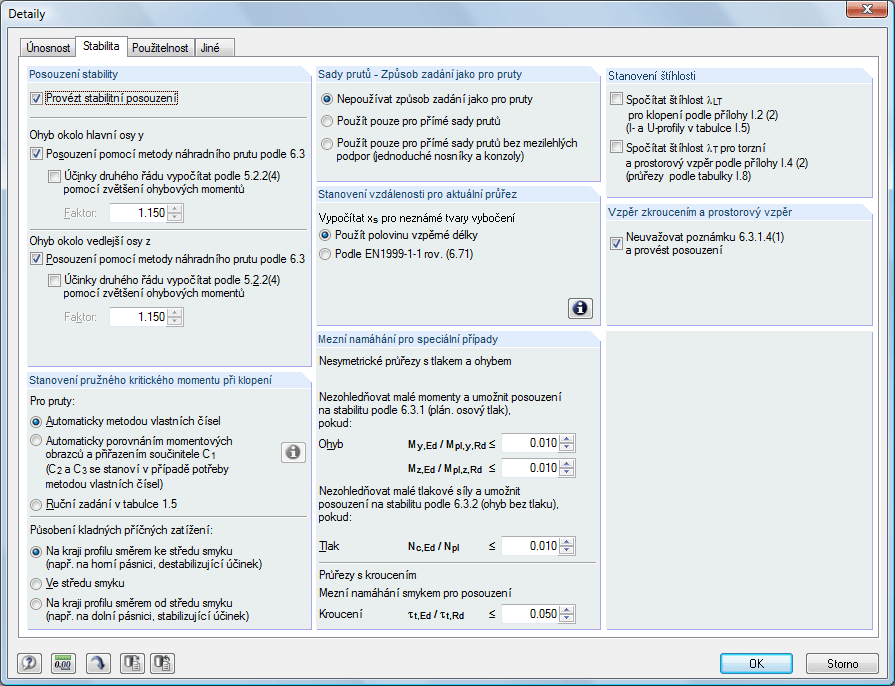The image size is (895, 686).
Task: Click the Mz,Ed / Mpl,z,Rd value field
Action: point(530,469)
